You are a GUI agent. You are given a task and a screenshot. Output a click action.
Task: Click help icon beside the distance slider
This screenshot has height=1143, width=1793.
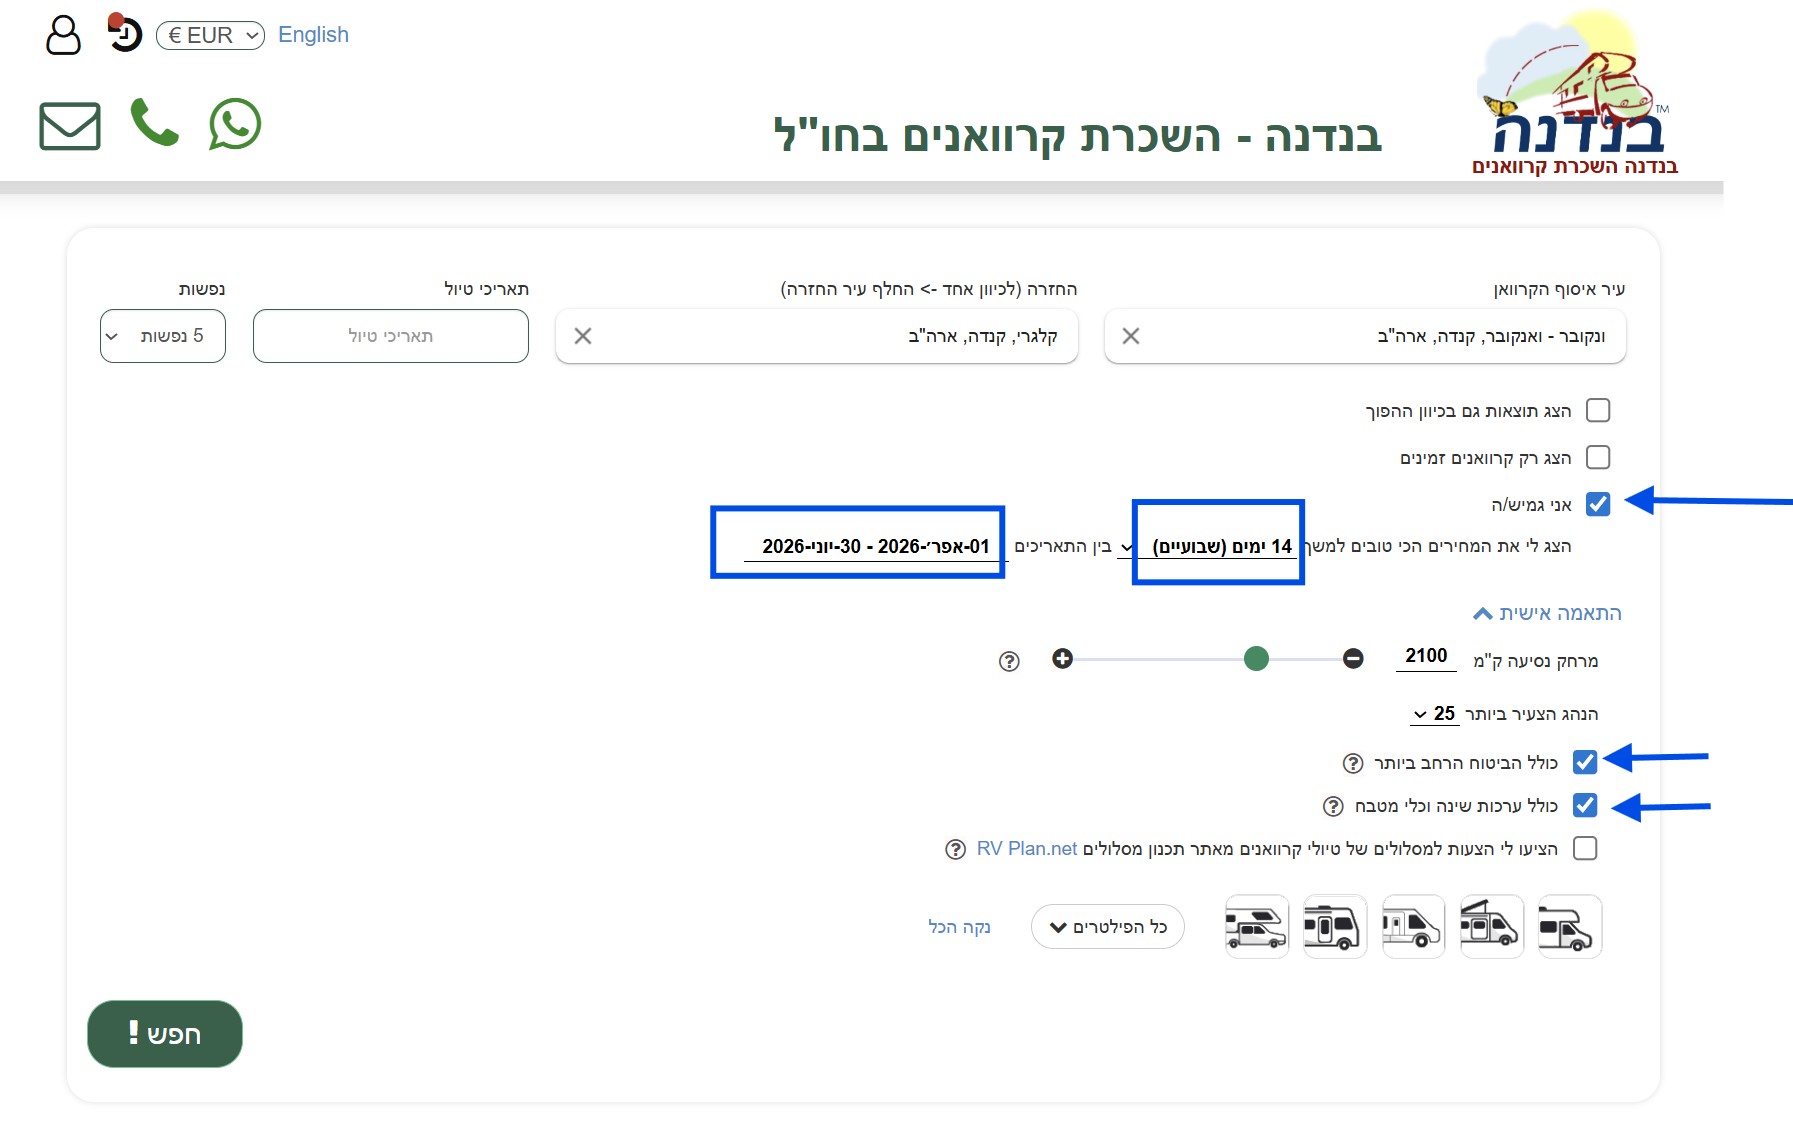click(x=1009, y=661)
